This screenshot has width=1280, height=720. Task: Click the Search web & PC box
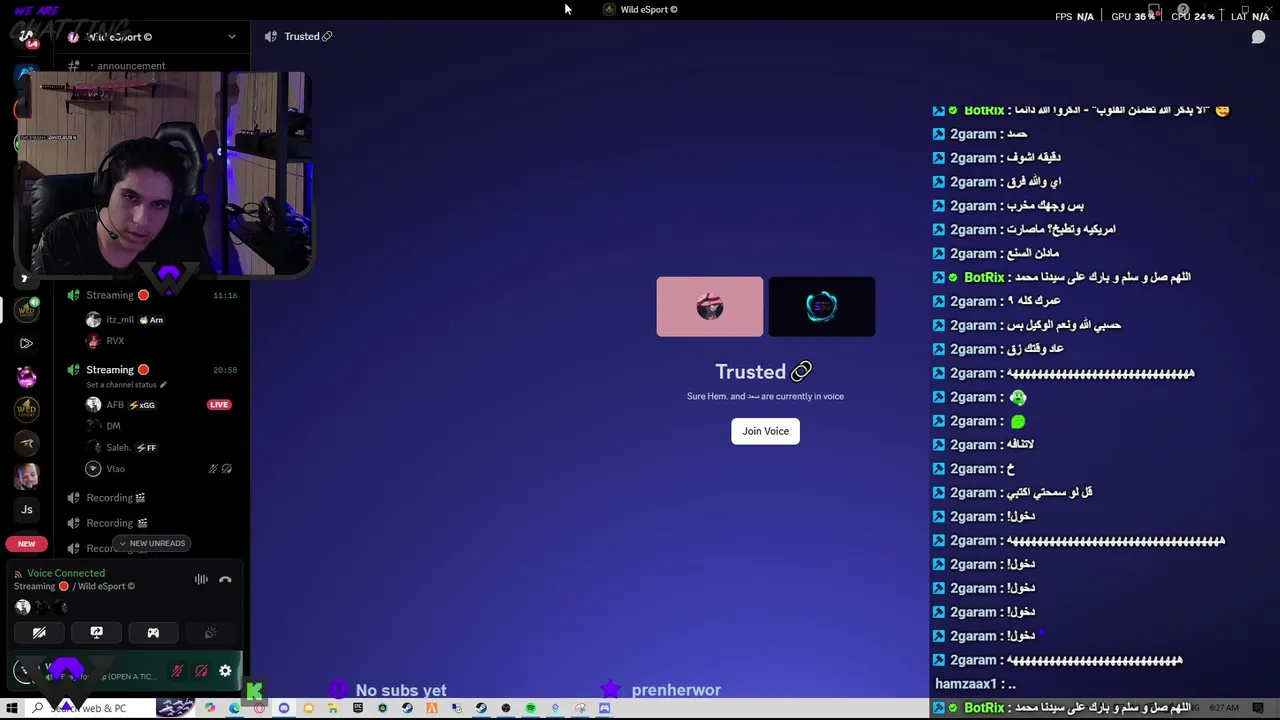90,708
